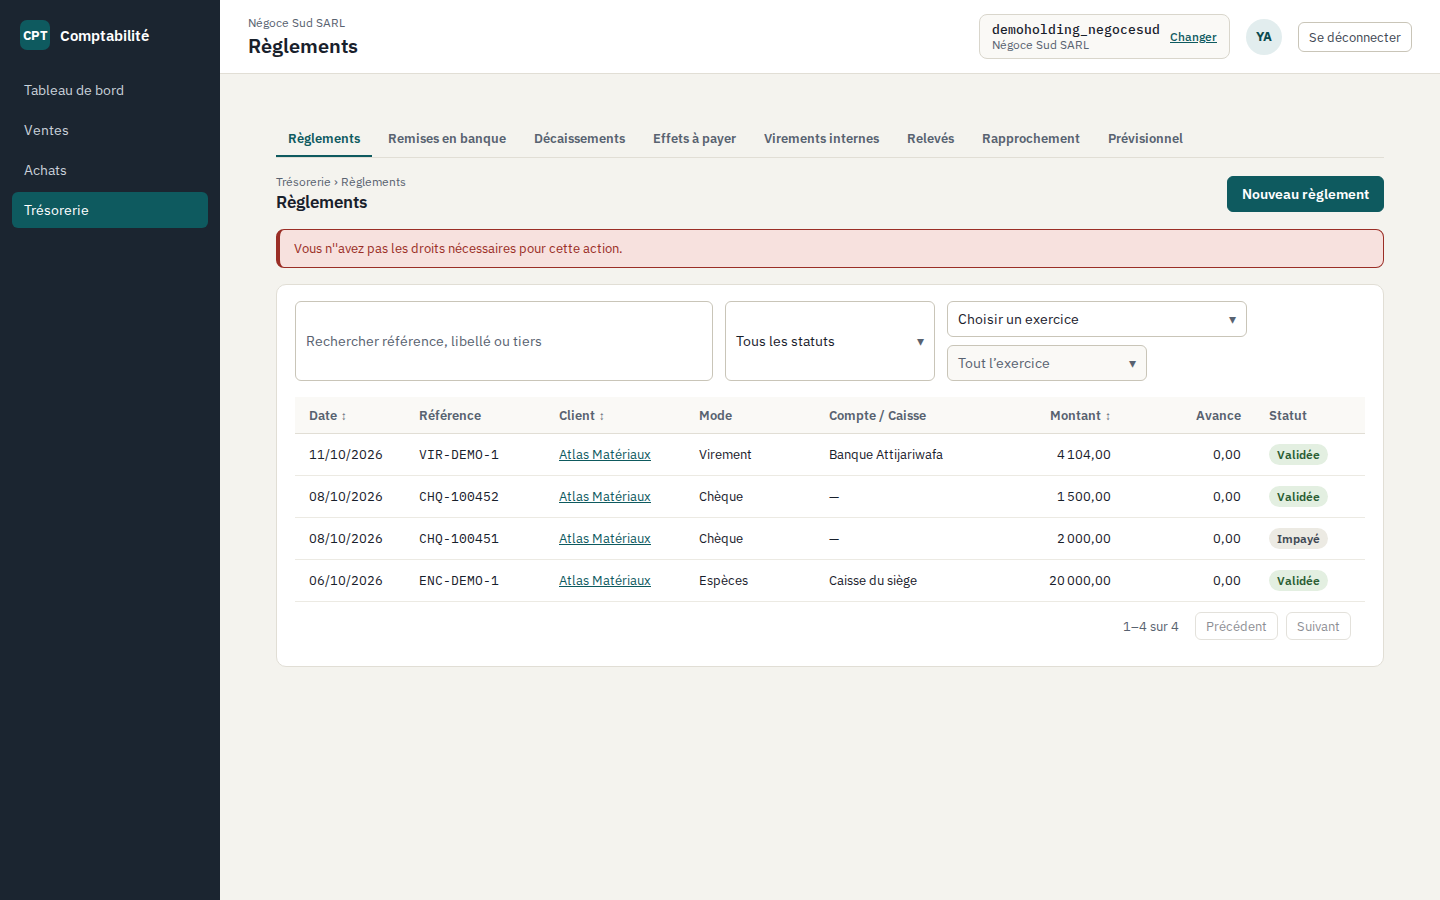1440x900 pixels.
Task: Click the reference ENC-DEMO-1
Action: [x=459, y=581]
